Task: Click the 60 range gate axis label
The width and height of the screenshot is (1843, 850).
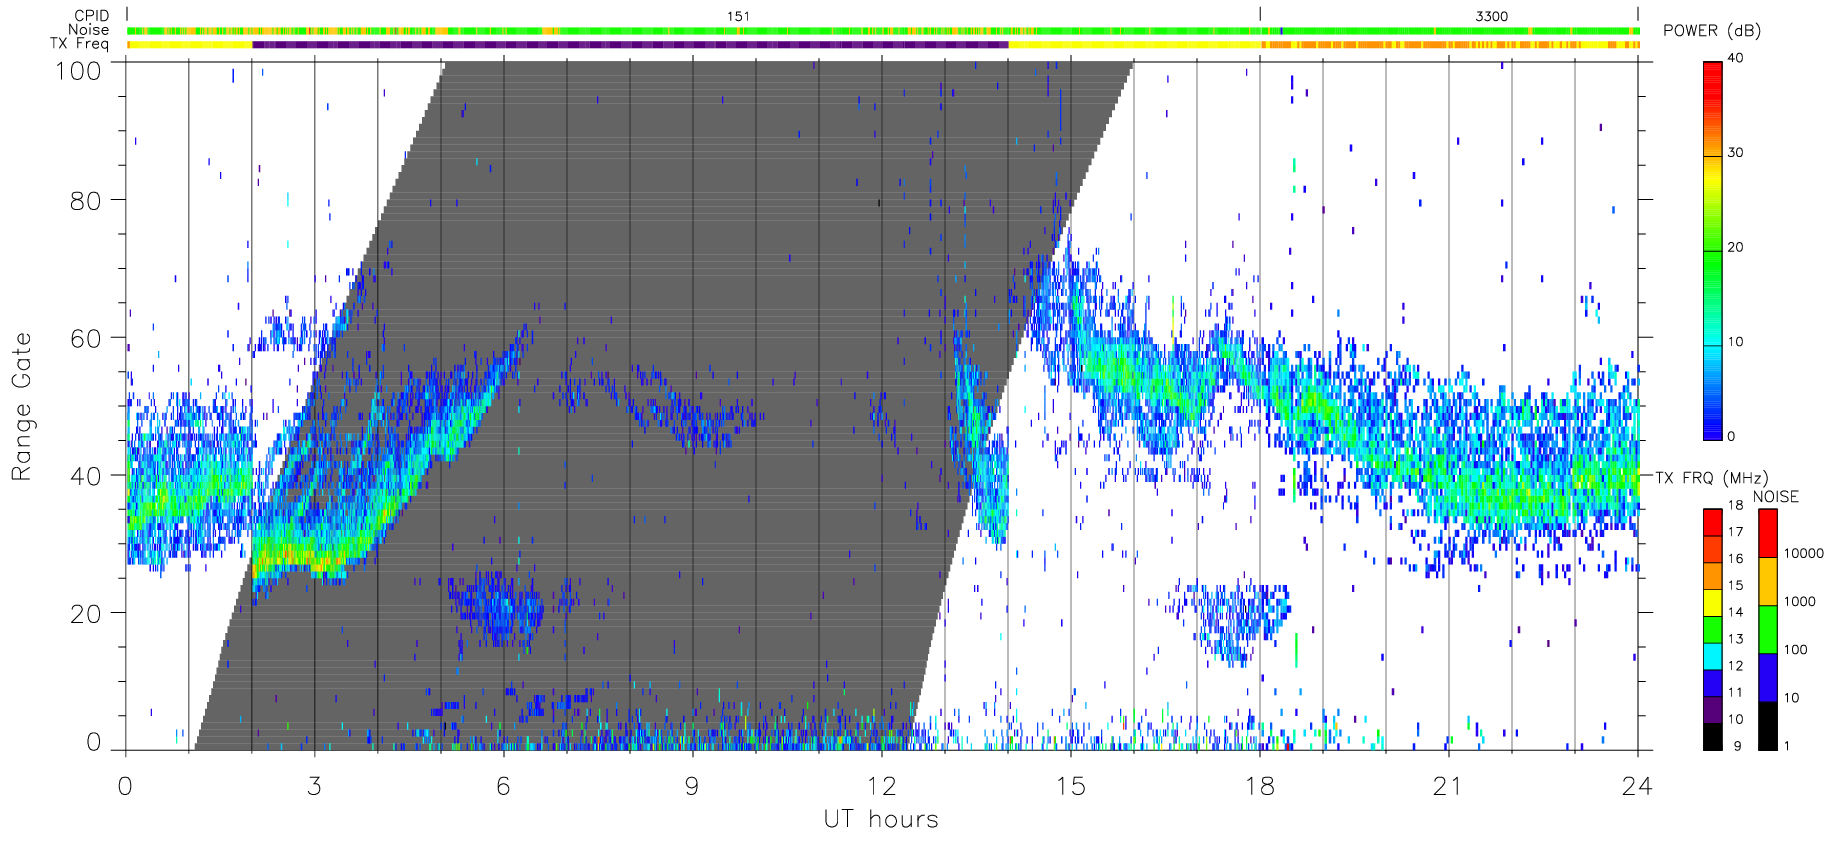Action: [85, 339]
